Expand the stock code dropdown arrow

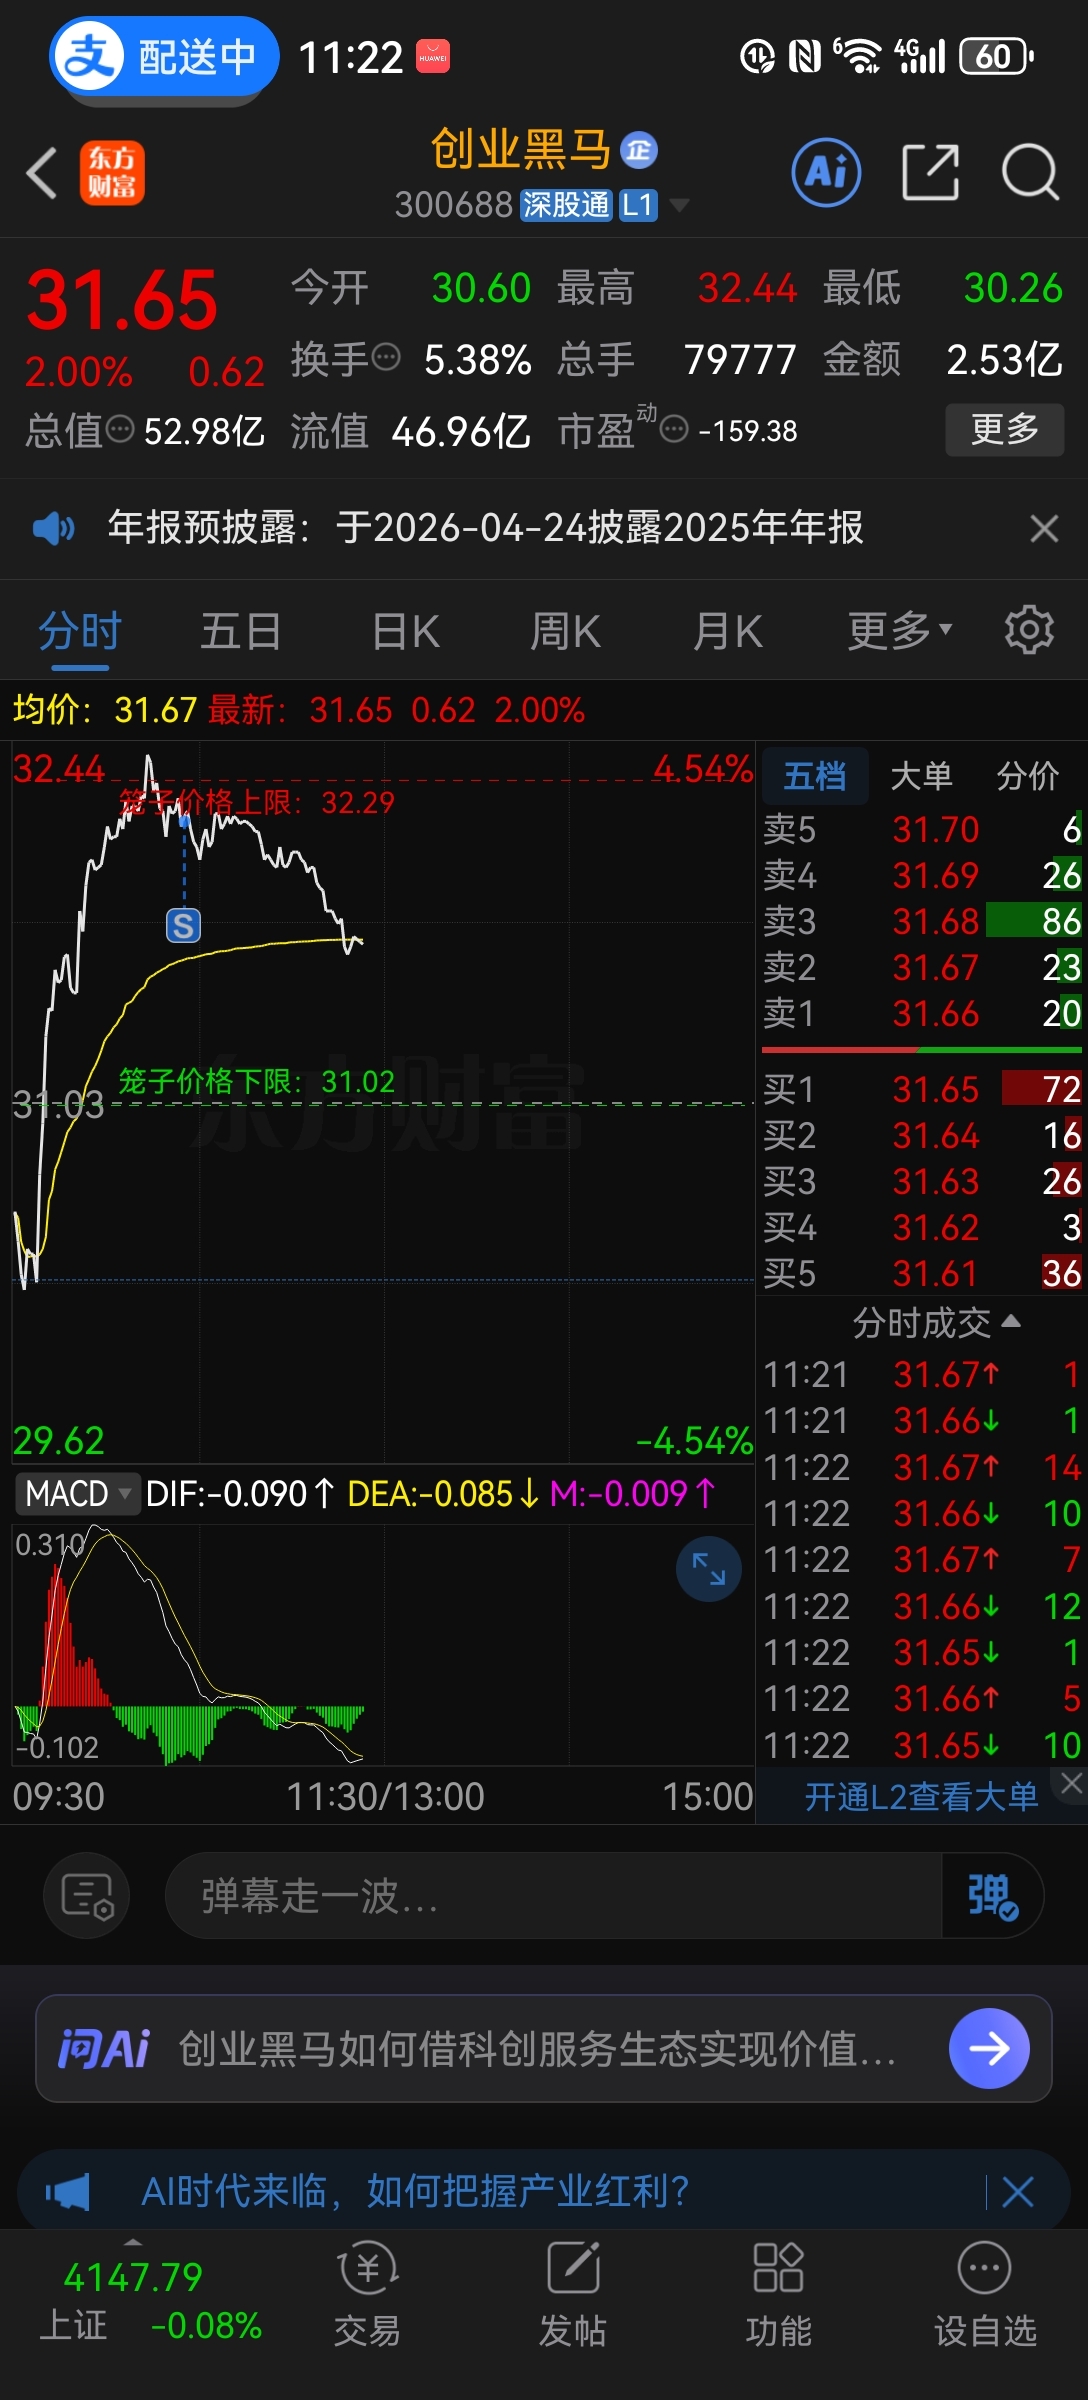pos(679,205)
